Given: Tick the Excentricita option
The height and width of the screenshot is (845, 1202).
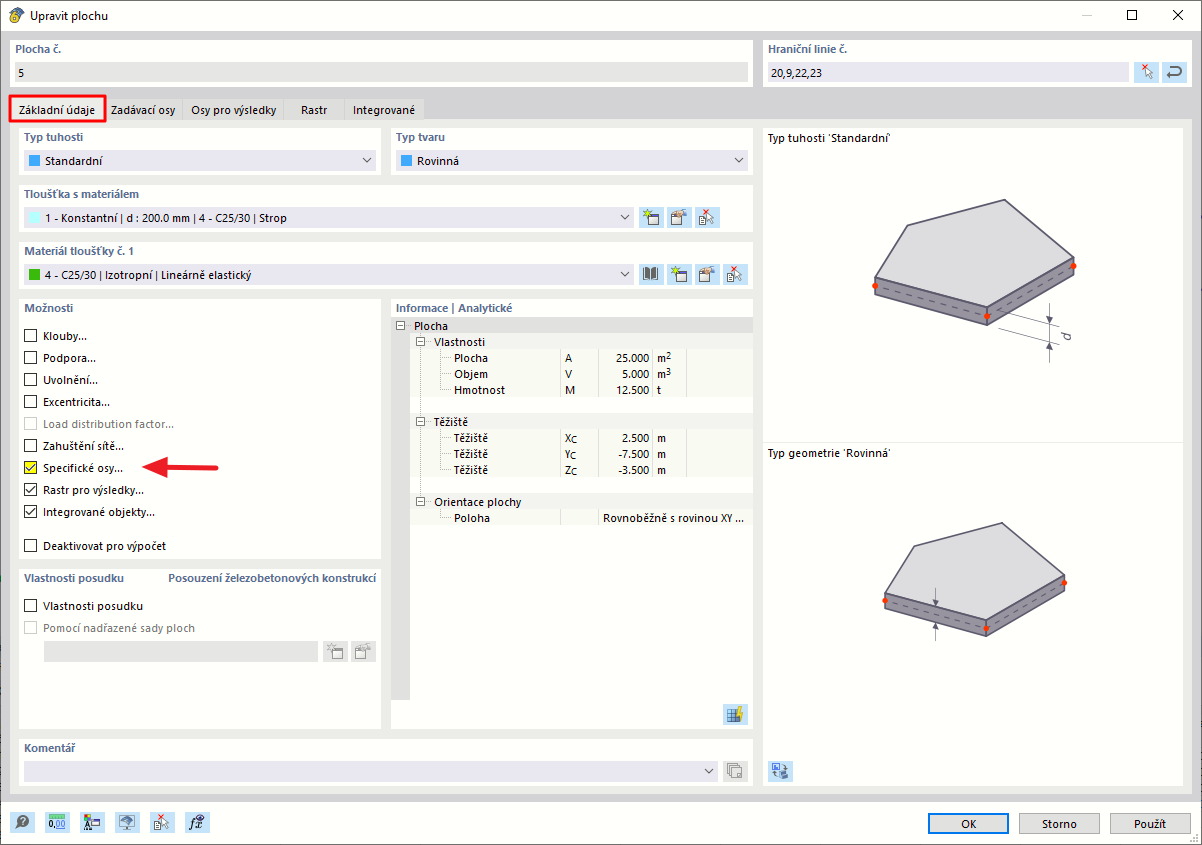Looking at the screenshot, I should point(31,402).
